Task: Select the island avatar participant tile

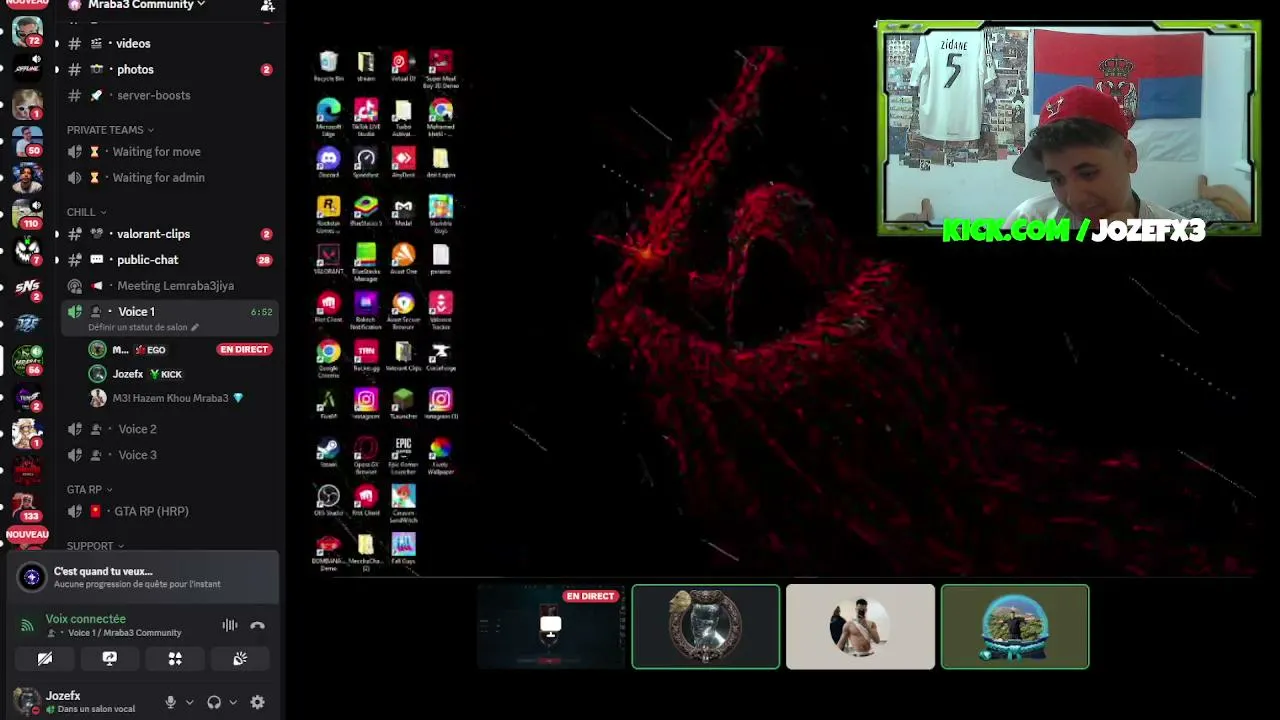Action: [1015, 626]
